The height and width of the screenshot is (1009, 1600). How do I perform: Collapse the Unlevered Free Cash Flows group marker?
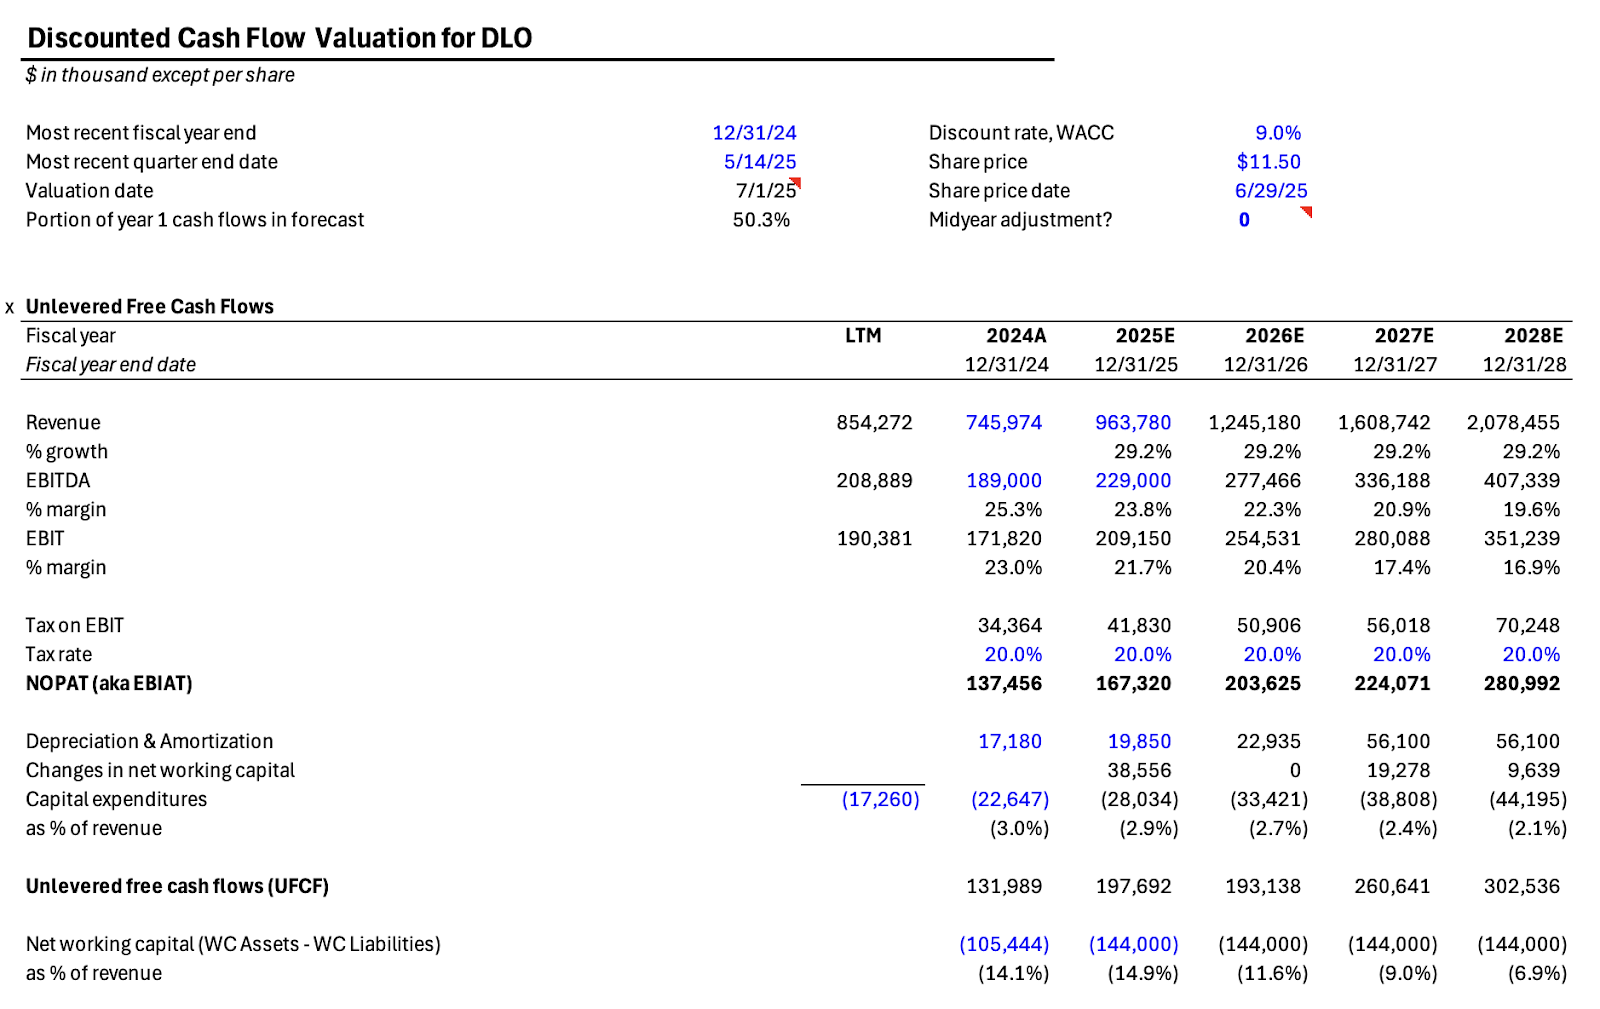tap(10, 307)
